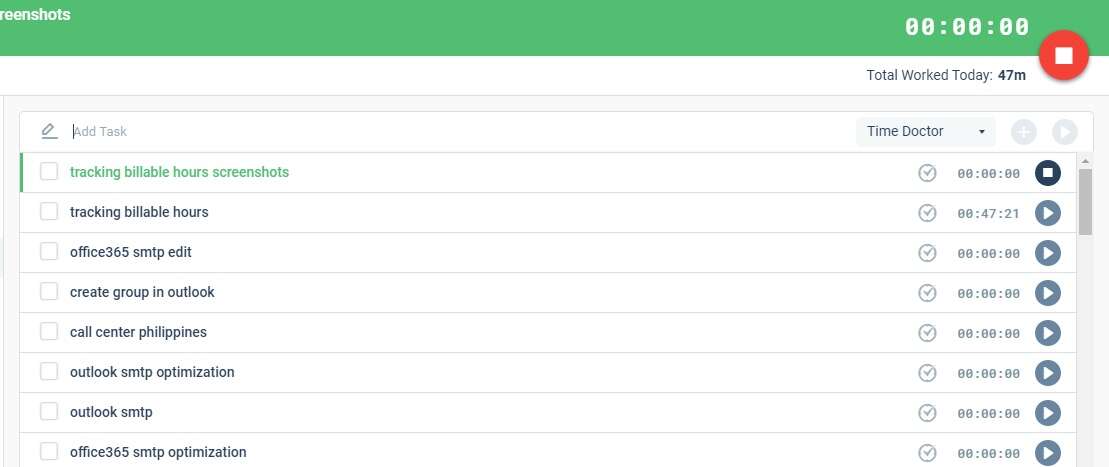Check the office365 smtp edit checkbox
Screen dimensions: 1109x467
(49, 252)
